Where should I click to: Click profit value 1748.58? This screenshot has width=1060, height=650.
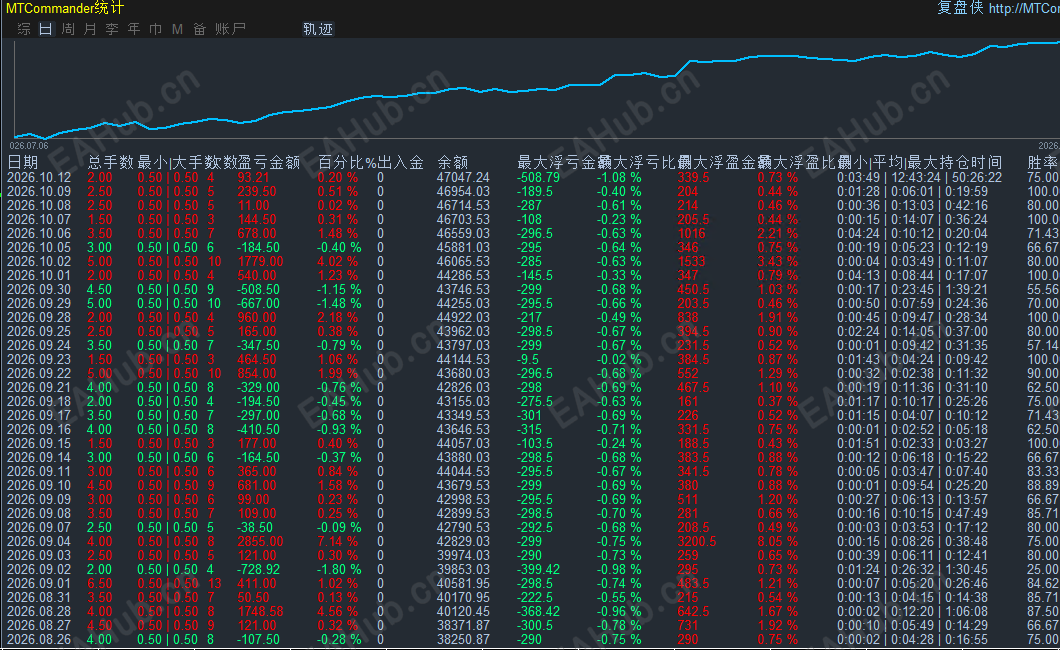260,611
